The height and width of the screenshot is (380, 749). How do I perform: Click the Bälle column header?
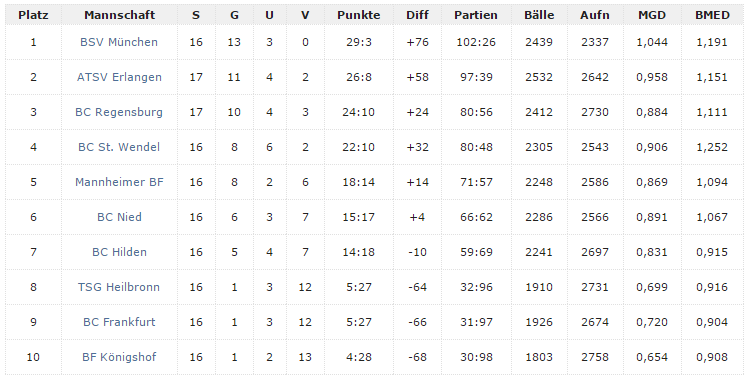(x=539, y=15)
